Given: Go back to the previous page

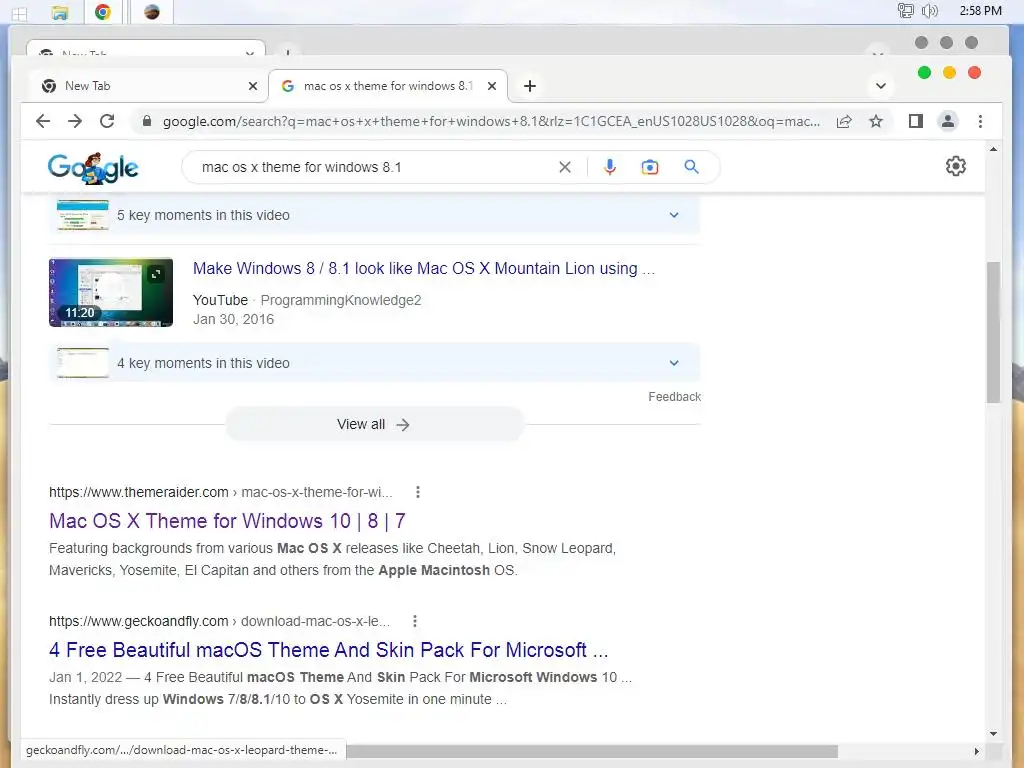Looking at the screenshot, I should tap(43, 121).
